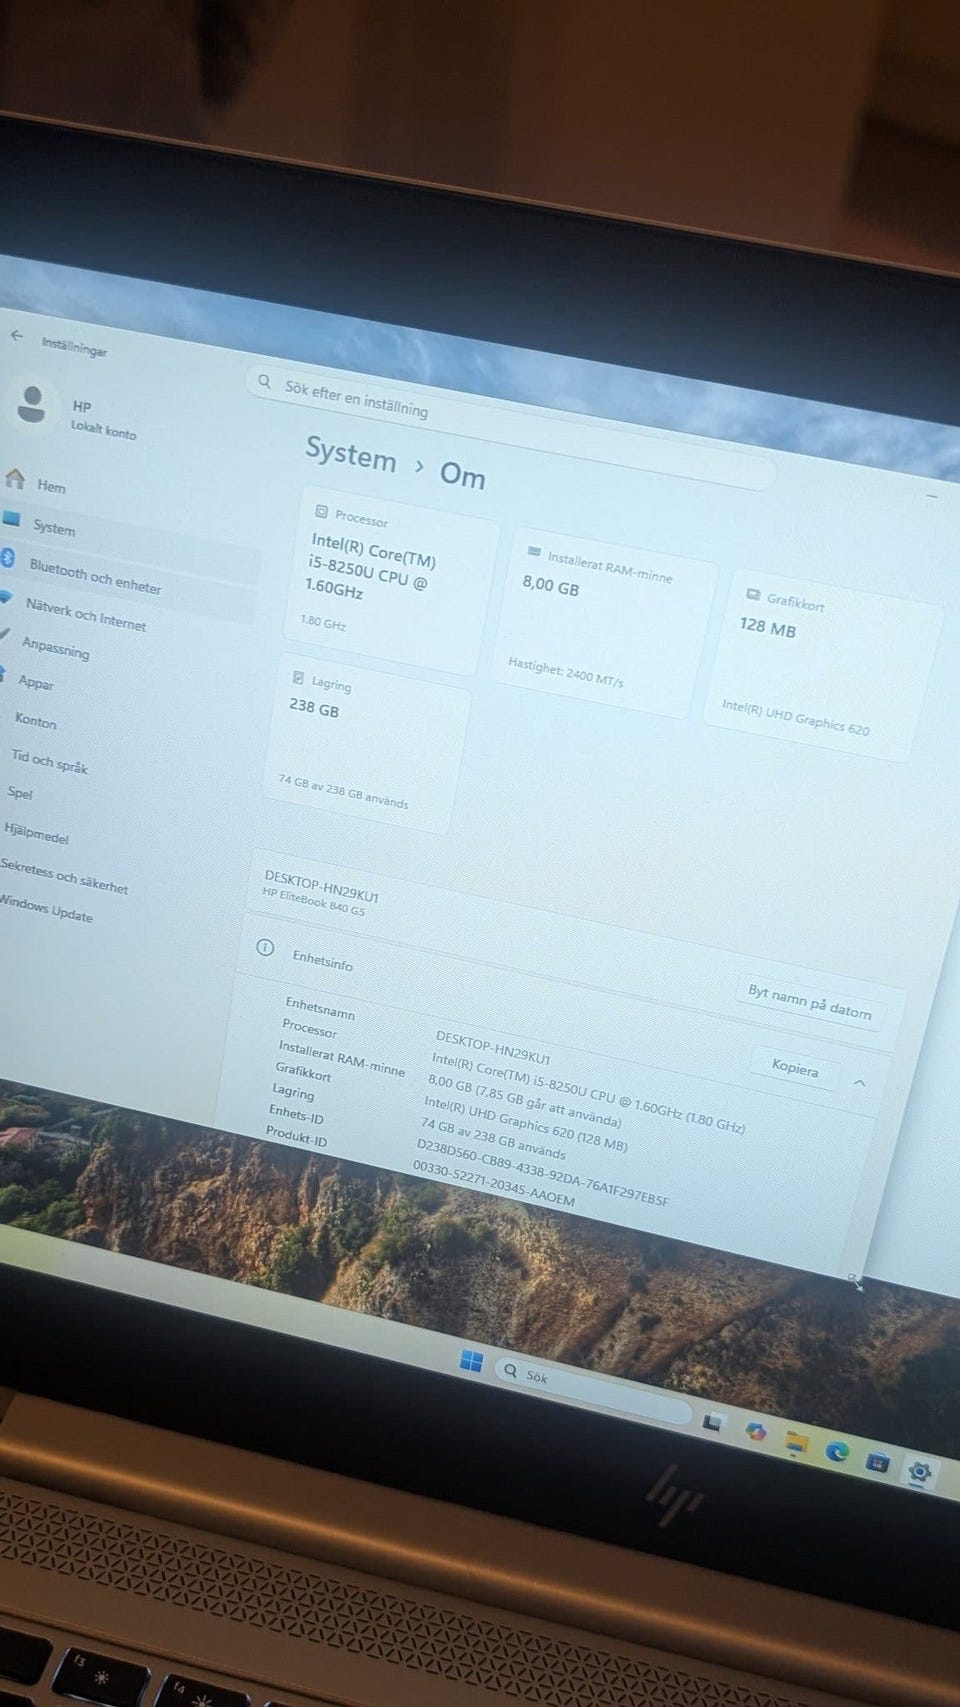Screen dimensions: 960x1707
Task: Click the Enhets-ID row label
Action: point(295,1114)
